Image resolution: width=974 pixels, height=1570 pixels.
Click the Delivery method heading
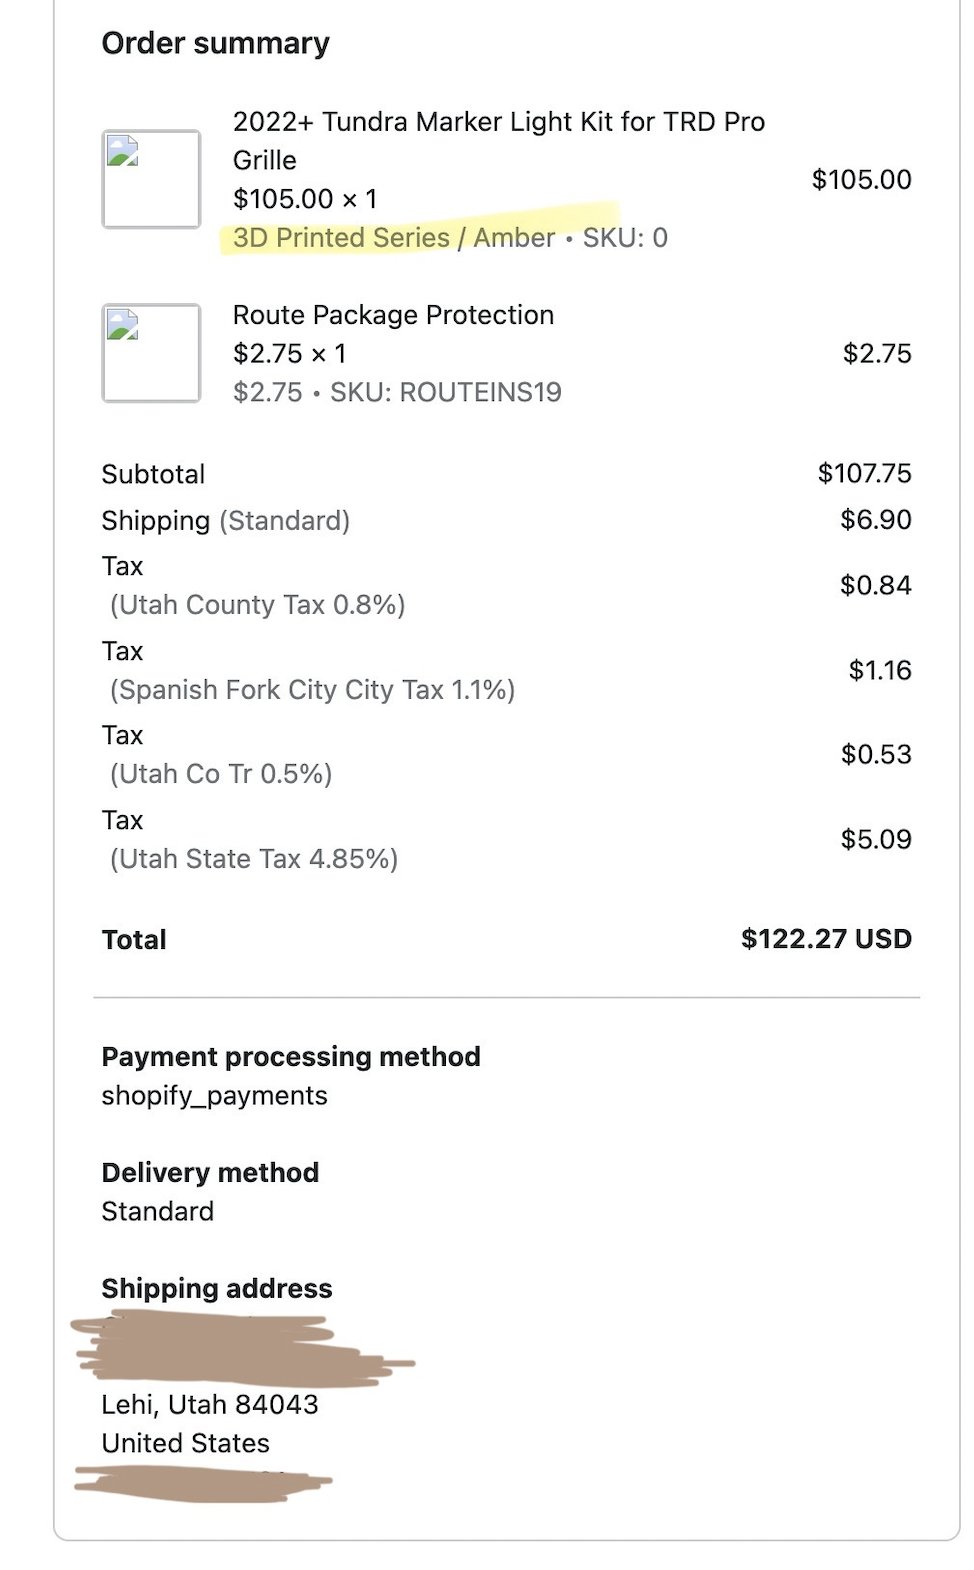pyautogui.click(x=210, y=1173)
